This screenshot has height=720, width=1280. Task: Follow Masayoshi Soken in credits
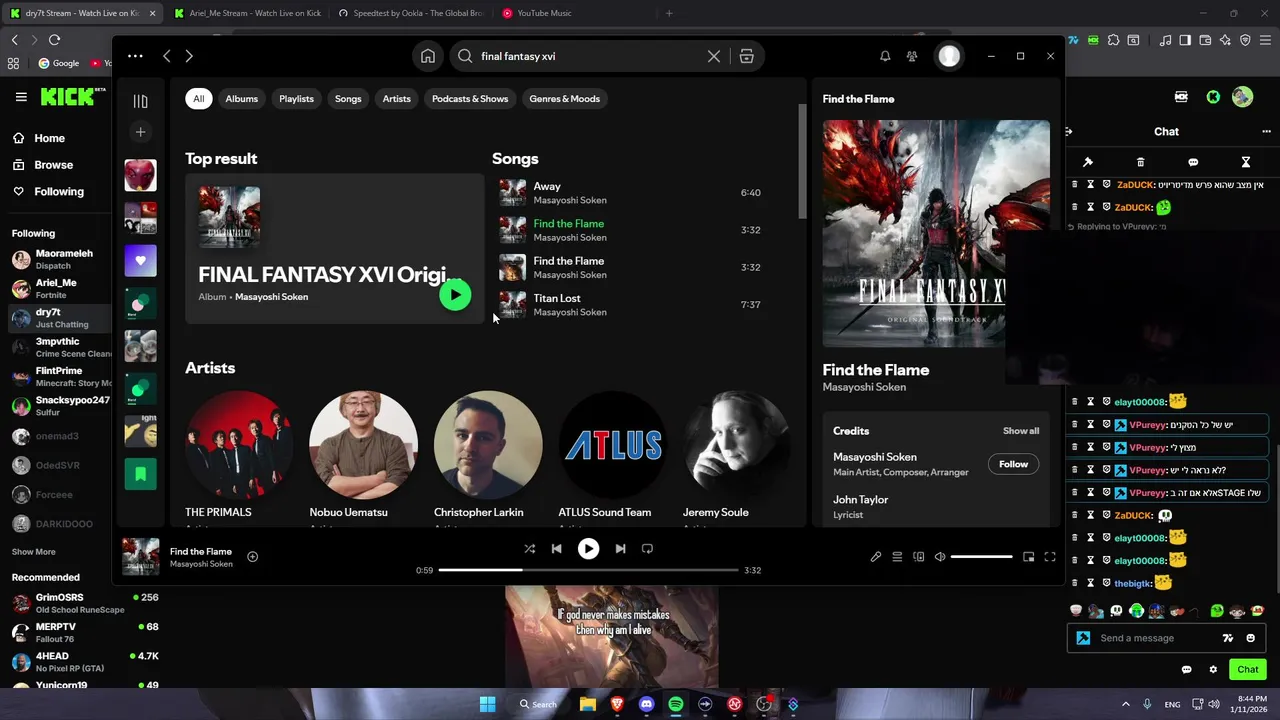1013,464
